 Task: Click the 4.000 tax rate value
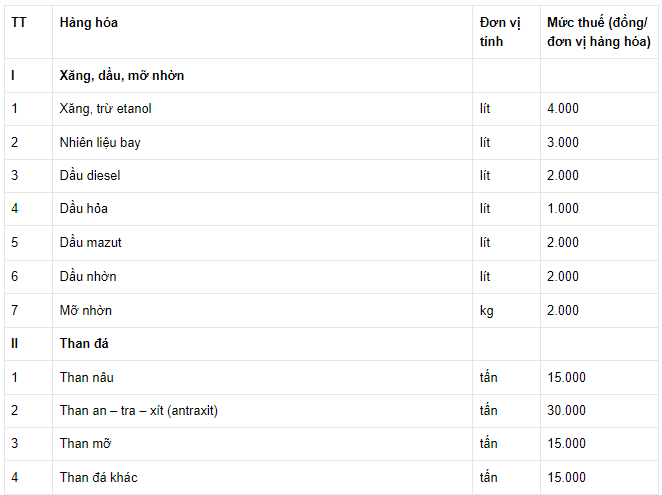click(563, 108)
